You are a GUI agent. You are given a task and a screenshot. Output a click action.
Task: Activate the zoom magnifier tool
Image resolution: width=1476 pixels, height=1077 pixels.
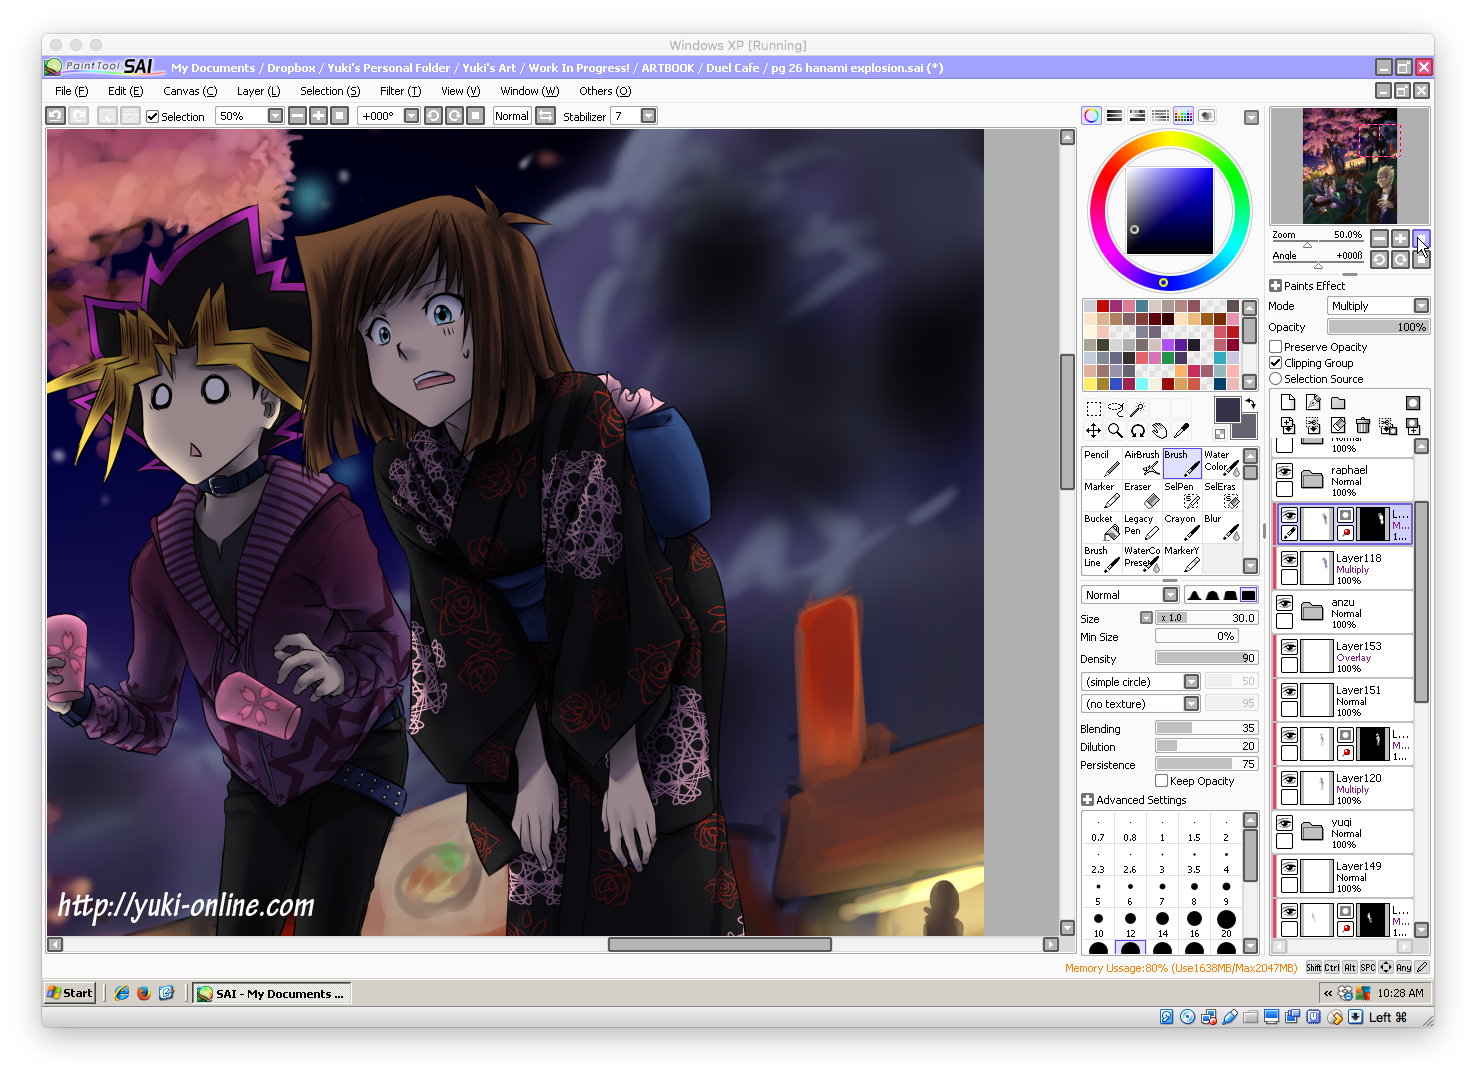(x=1116, y=431)
